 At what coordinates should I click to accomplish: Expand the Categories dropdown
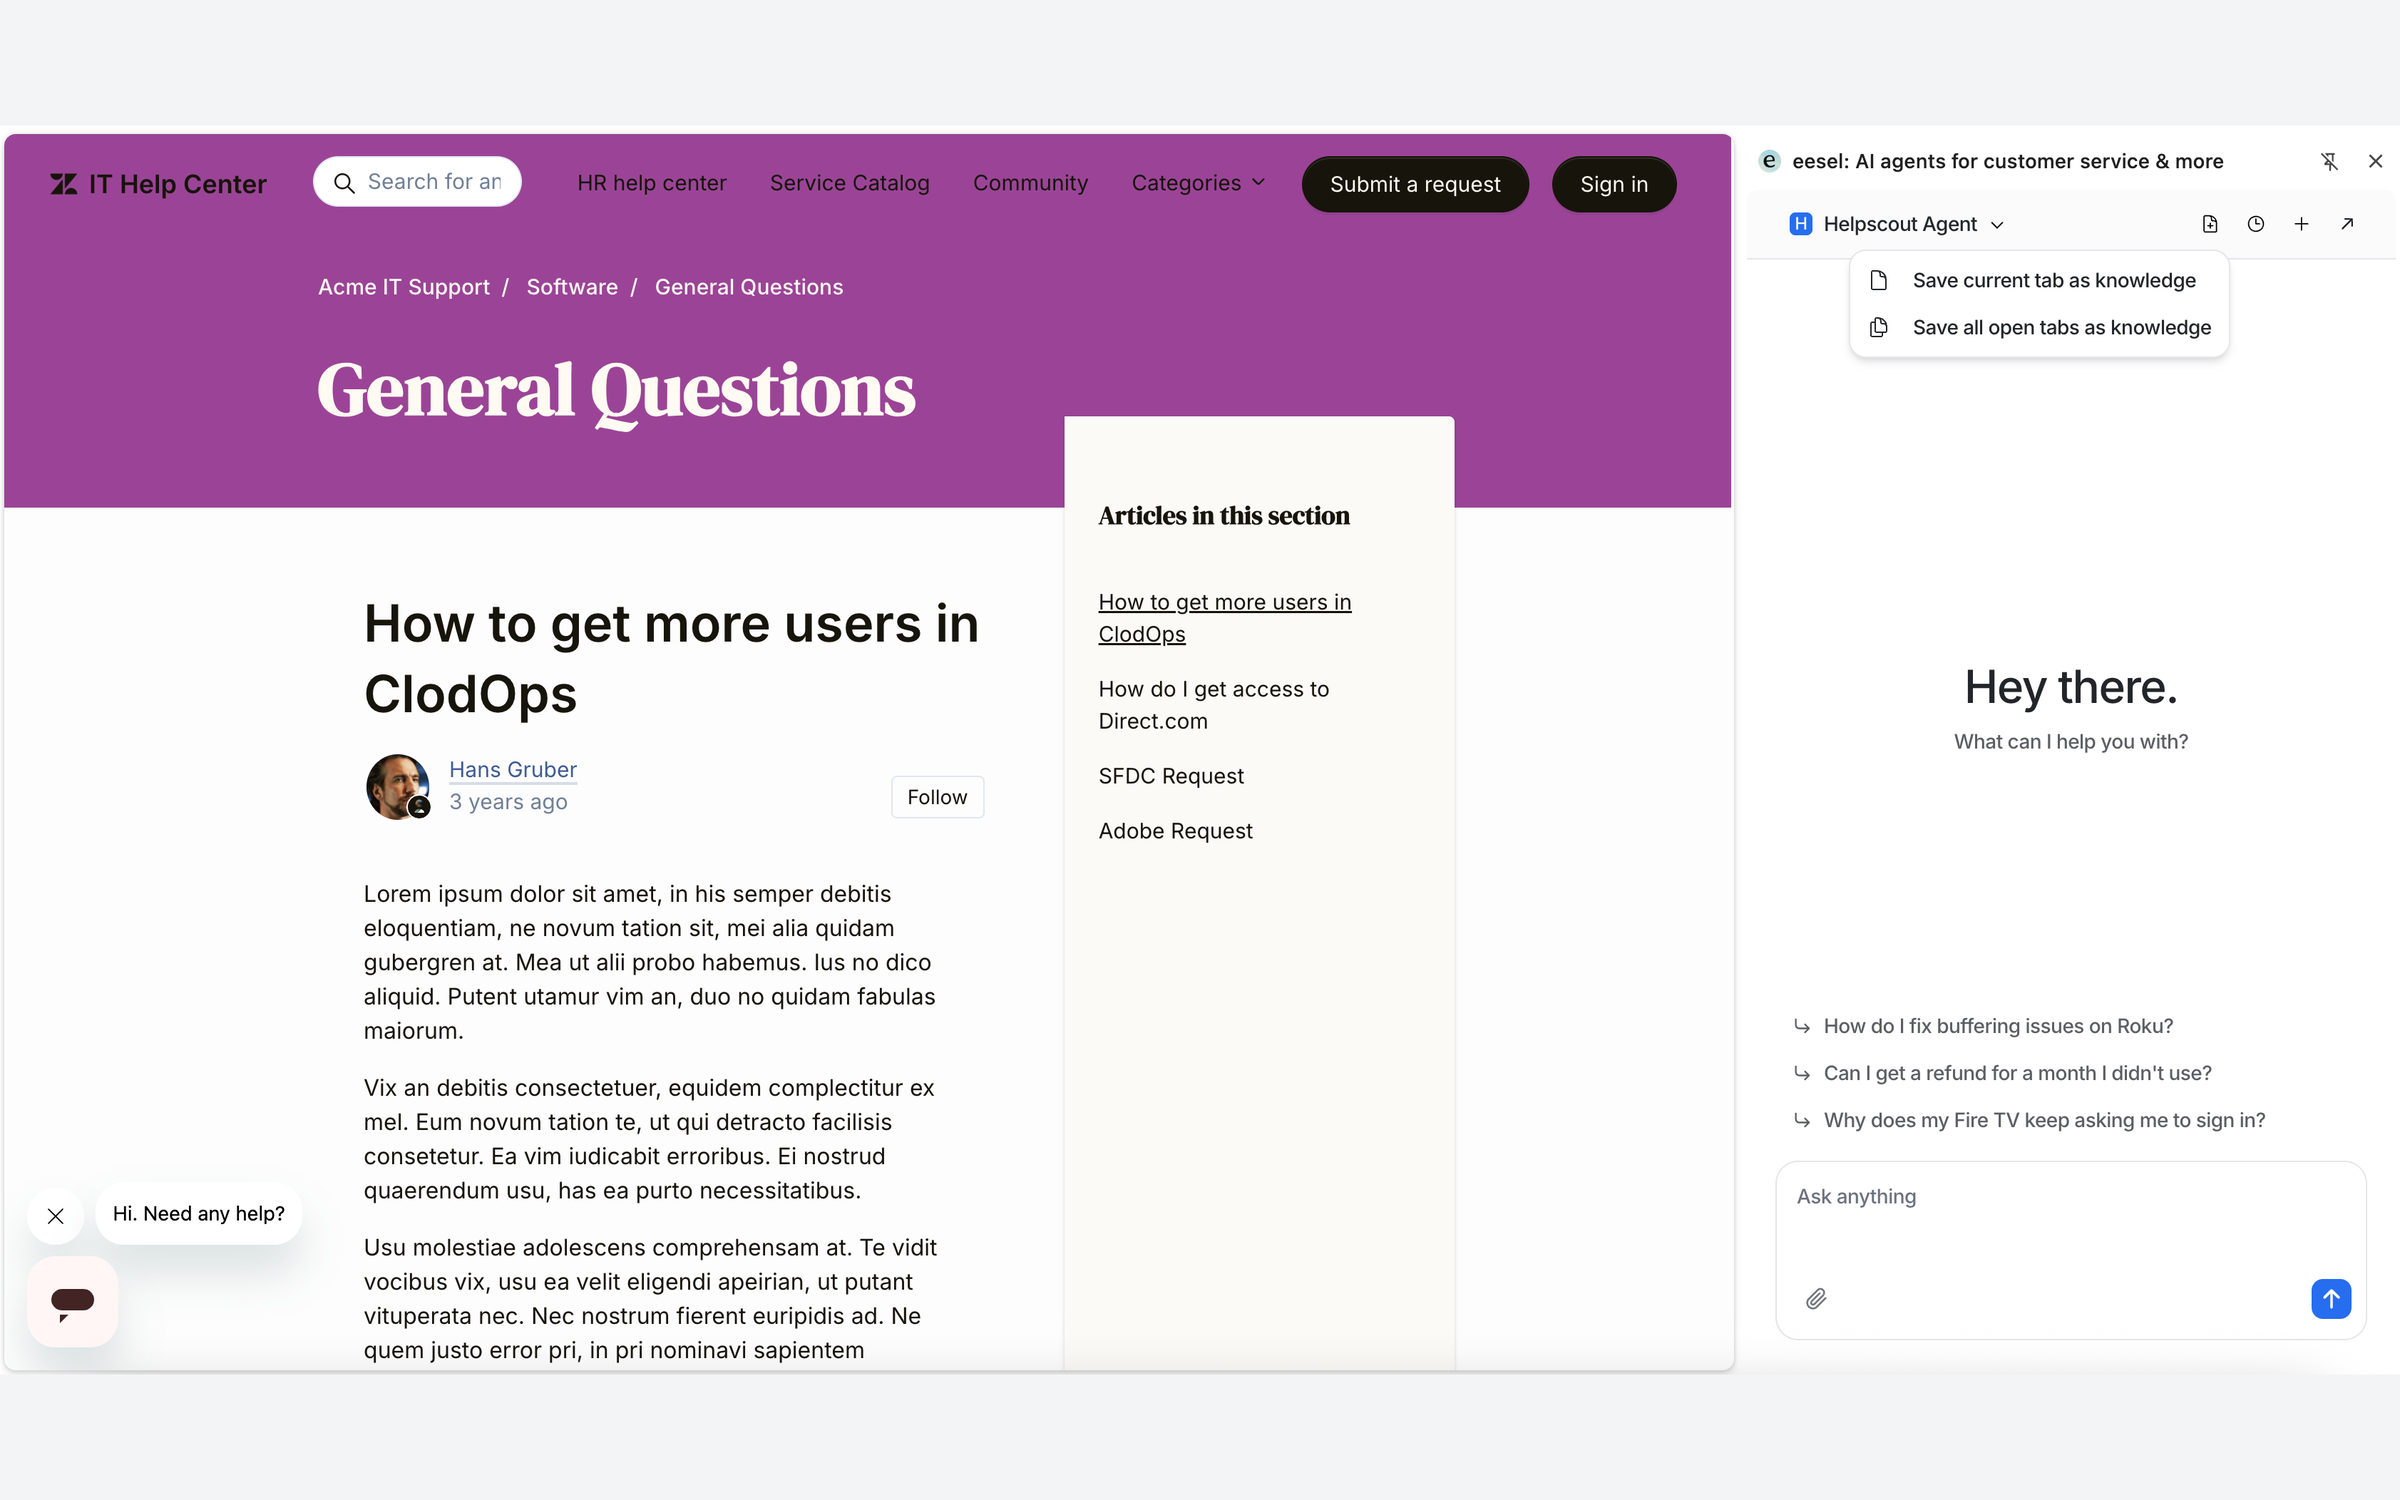click(x=1199, y=183)
